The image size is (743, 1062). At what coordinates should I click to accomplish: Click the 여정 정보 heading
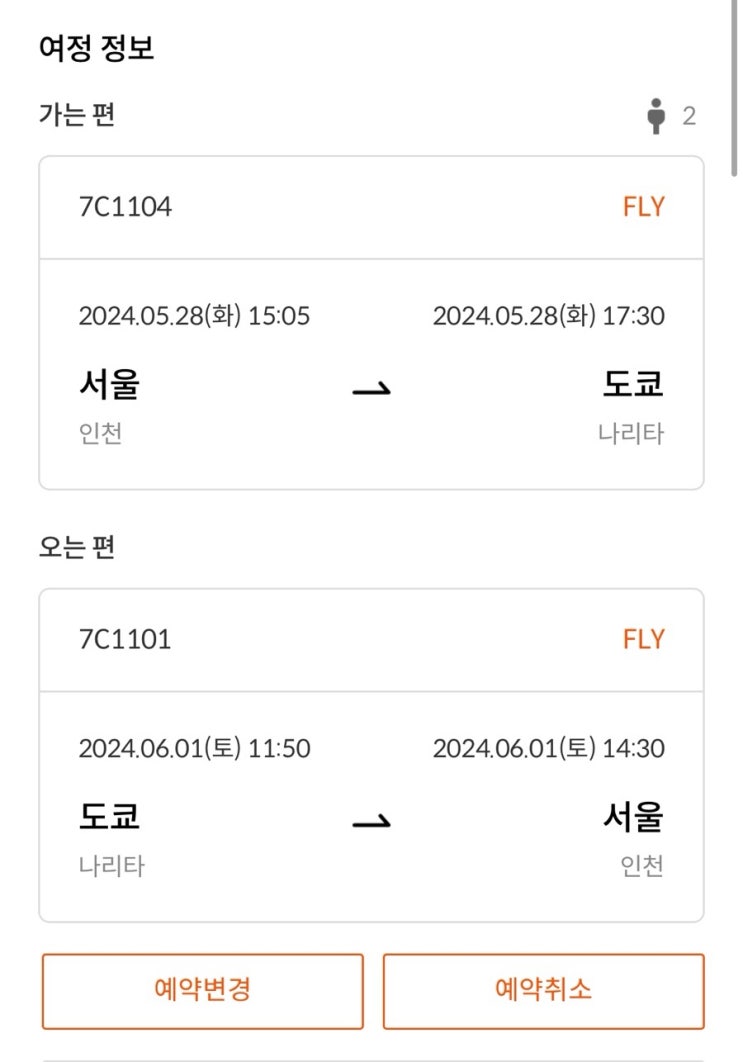(x=96, y=48)
